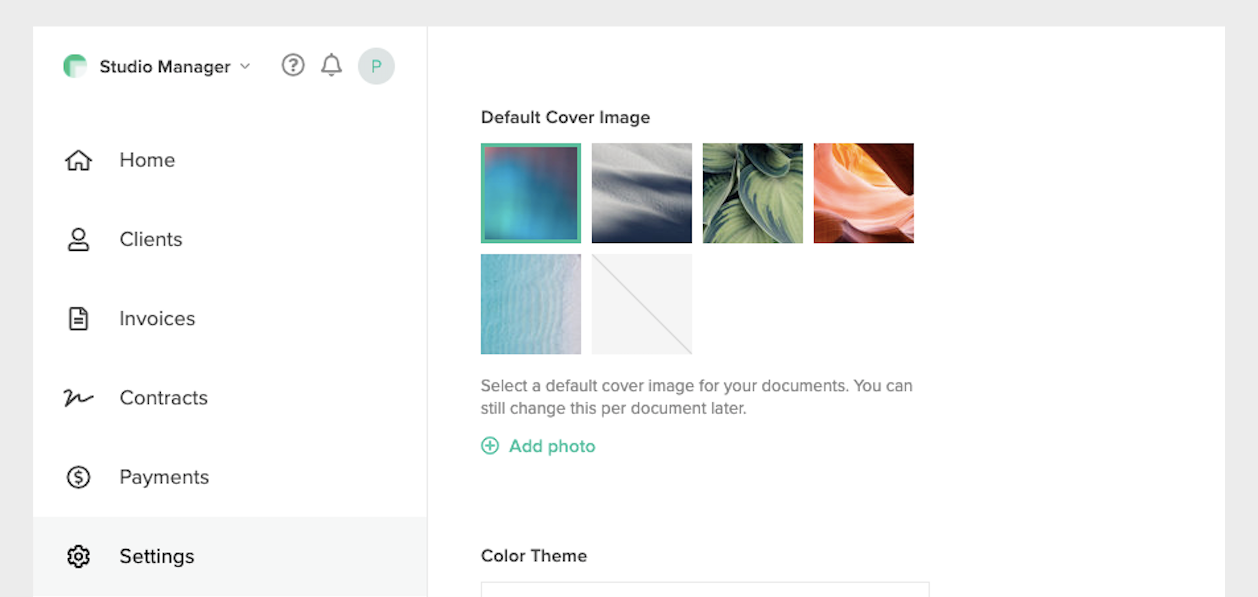
Task: Click the Invoices document icon
Action: pyautogui.click(x=78, y=318)
